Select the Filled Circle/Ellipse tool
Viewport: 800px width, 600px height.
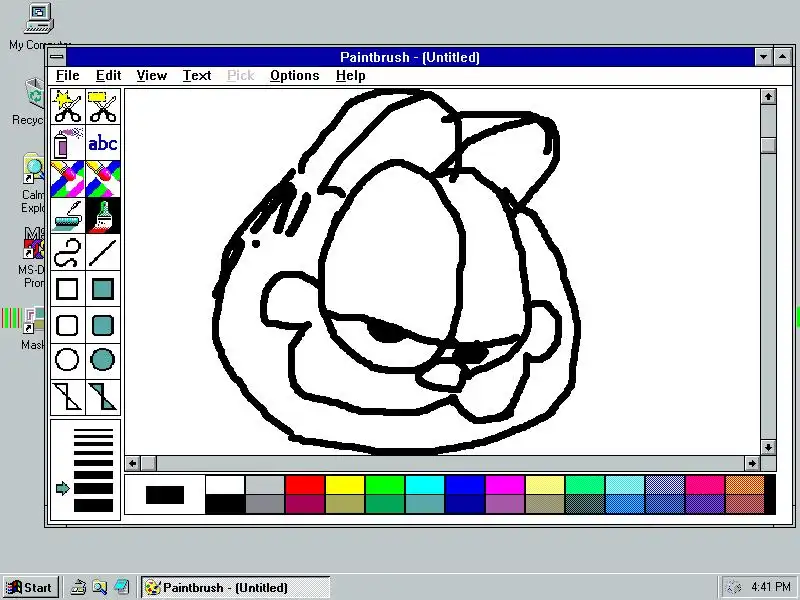pyautogui.click(x=103, y=360)
